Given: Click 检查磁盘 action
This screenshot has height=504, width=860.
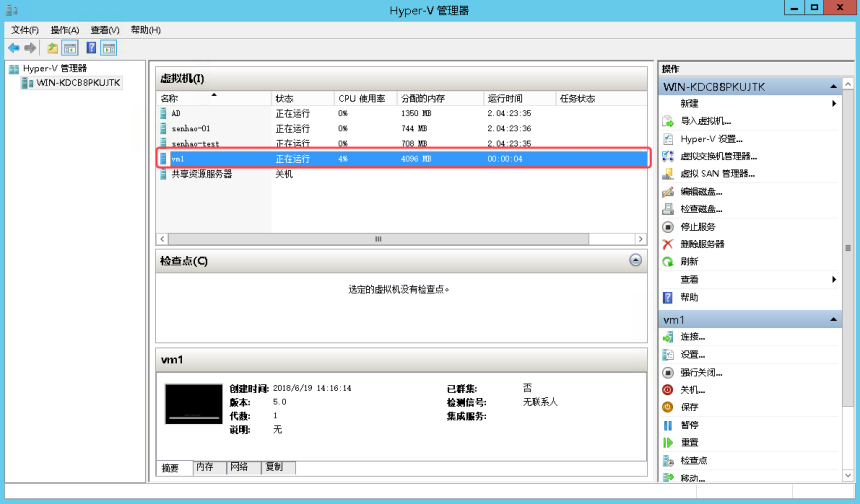Looking at the screenshot, I should pyautogui.click(x=701, y=209).
